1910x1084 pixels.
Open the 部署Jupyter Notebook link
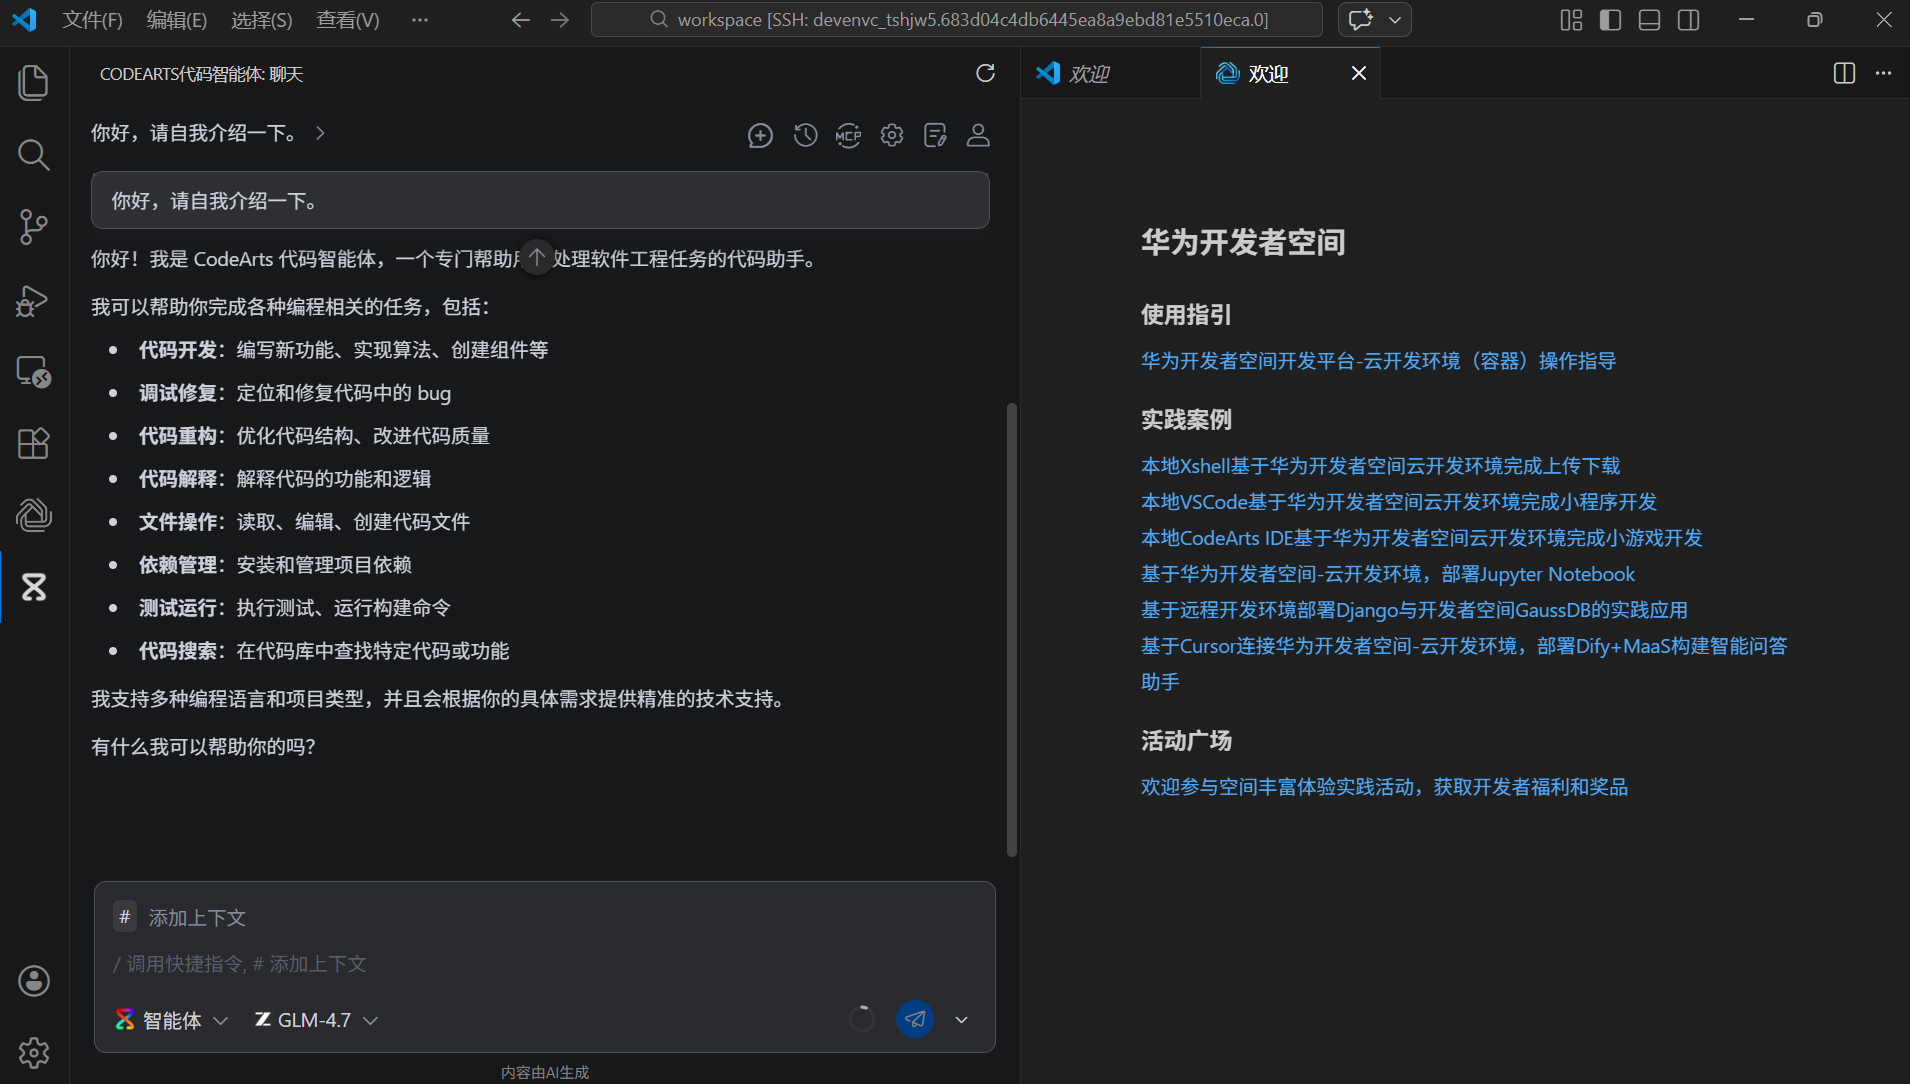coord(1387,574)
